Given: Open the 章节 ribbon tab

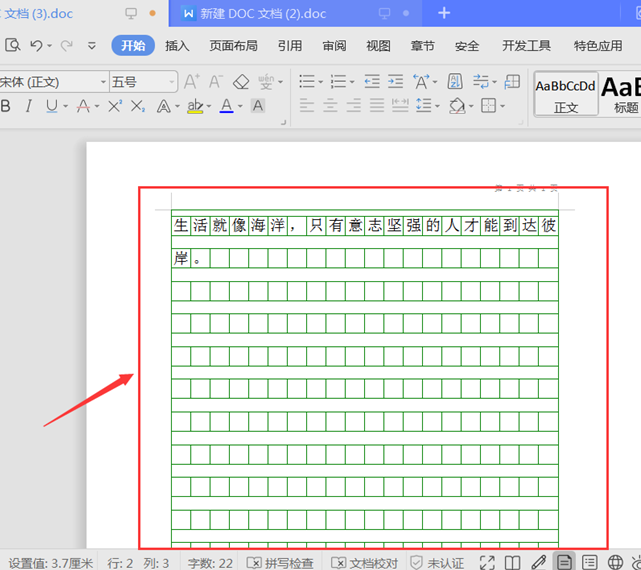Looking at the screenshot, I should click(x=423, y=45).
